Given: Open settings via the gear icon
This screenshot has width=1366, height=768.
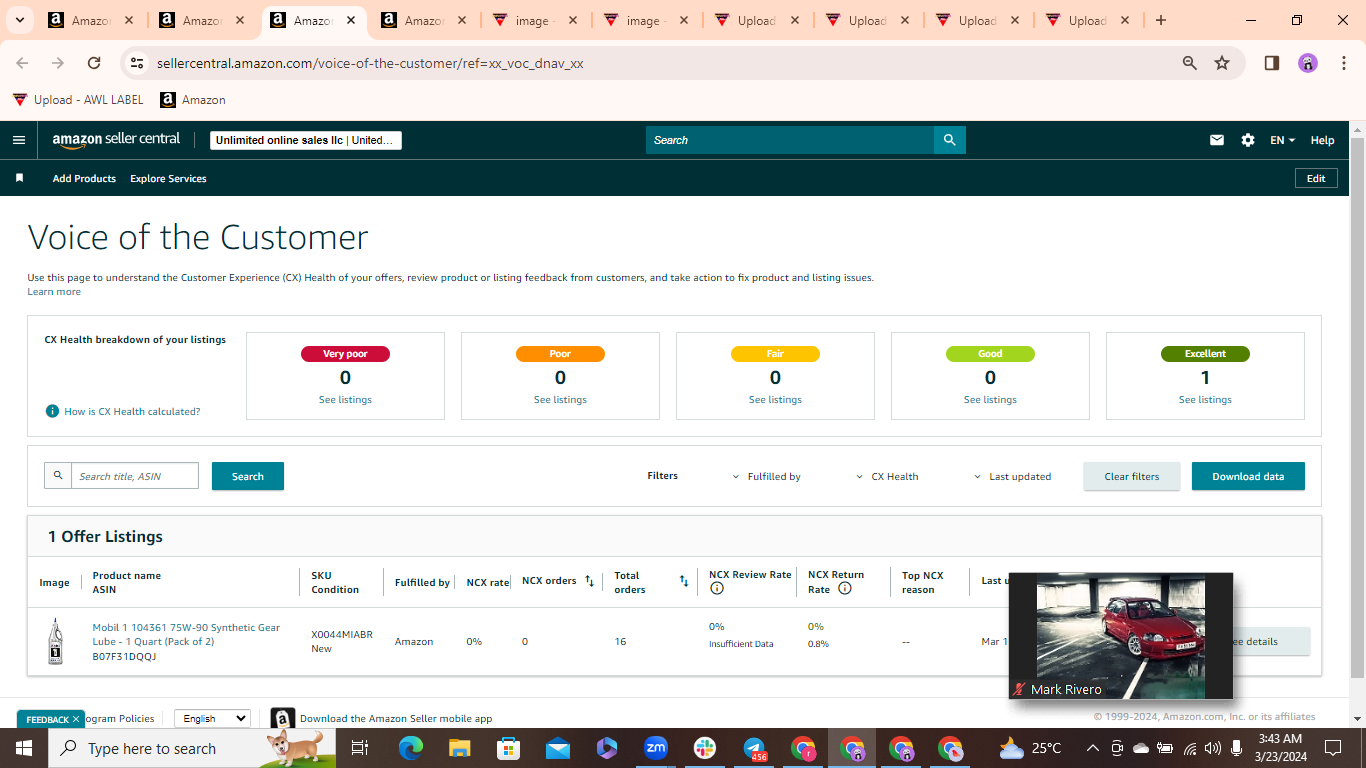Looking at the screenshot, I should (1248, 140).
